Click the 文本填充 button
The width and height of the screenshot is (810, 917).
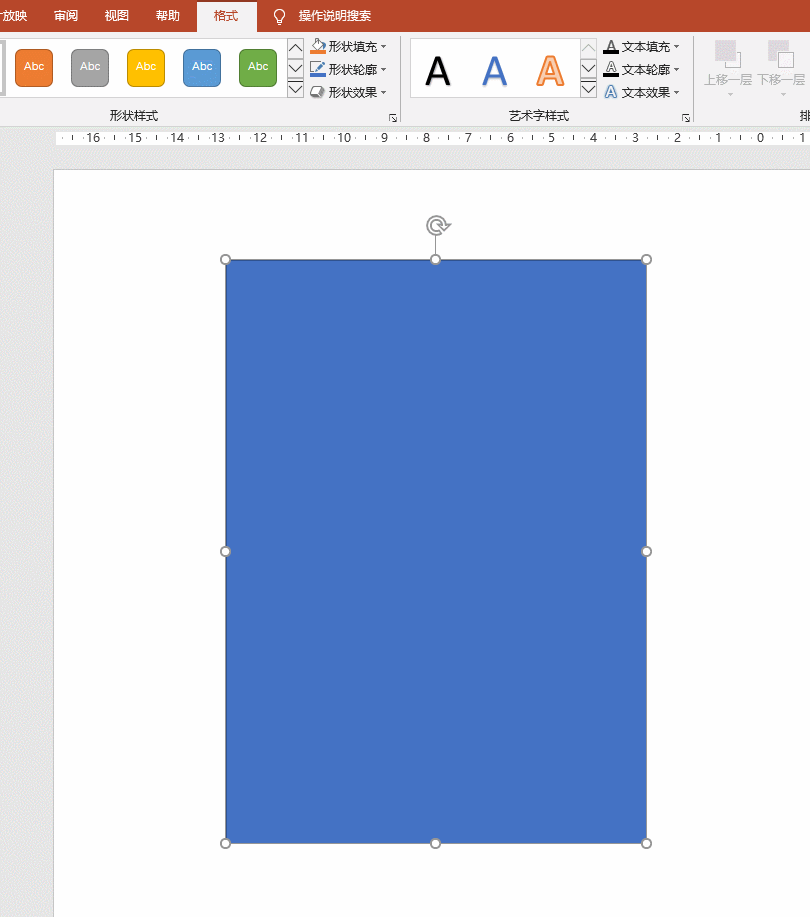coord(638,47)
